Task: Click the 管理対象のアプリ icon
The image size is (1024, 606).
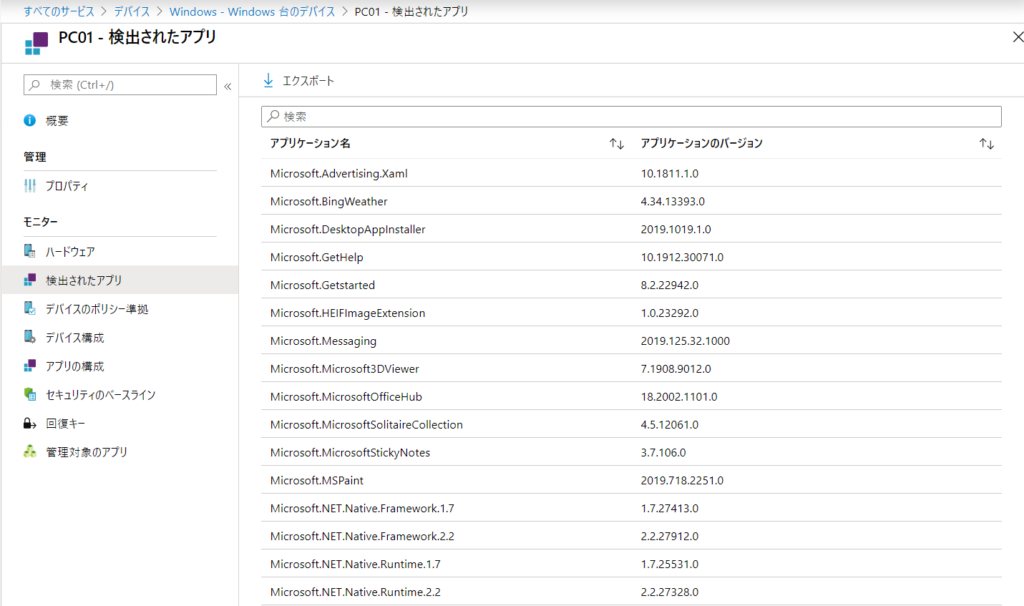Action: [x=29, y=451]
